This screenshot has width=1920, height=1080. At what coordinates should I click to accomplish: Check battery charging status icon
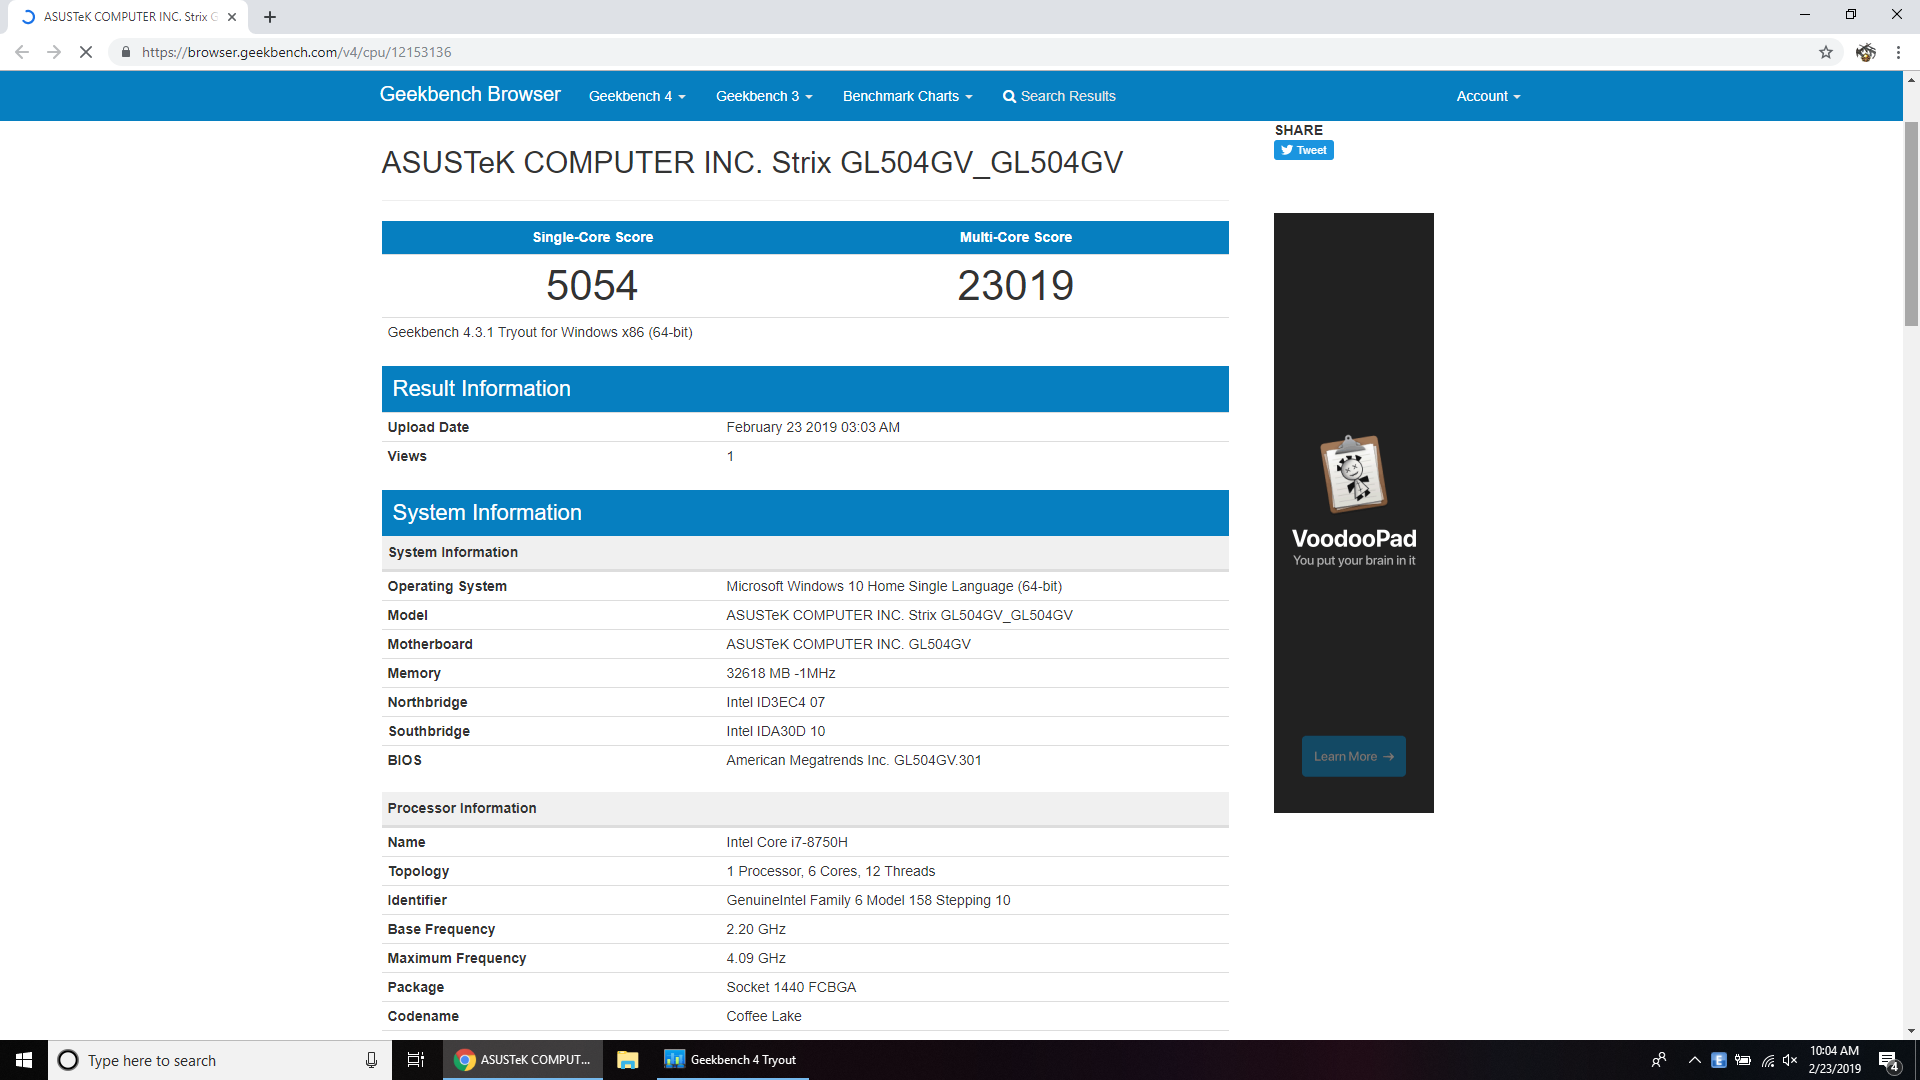point(1743,1060)
